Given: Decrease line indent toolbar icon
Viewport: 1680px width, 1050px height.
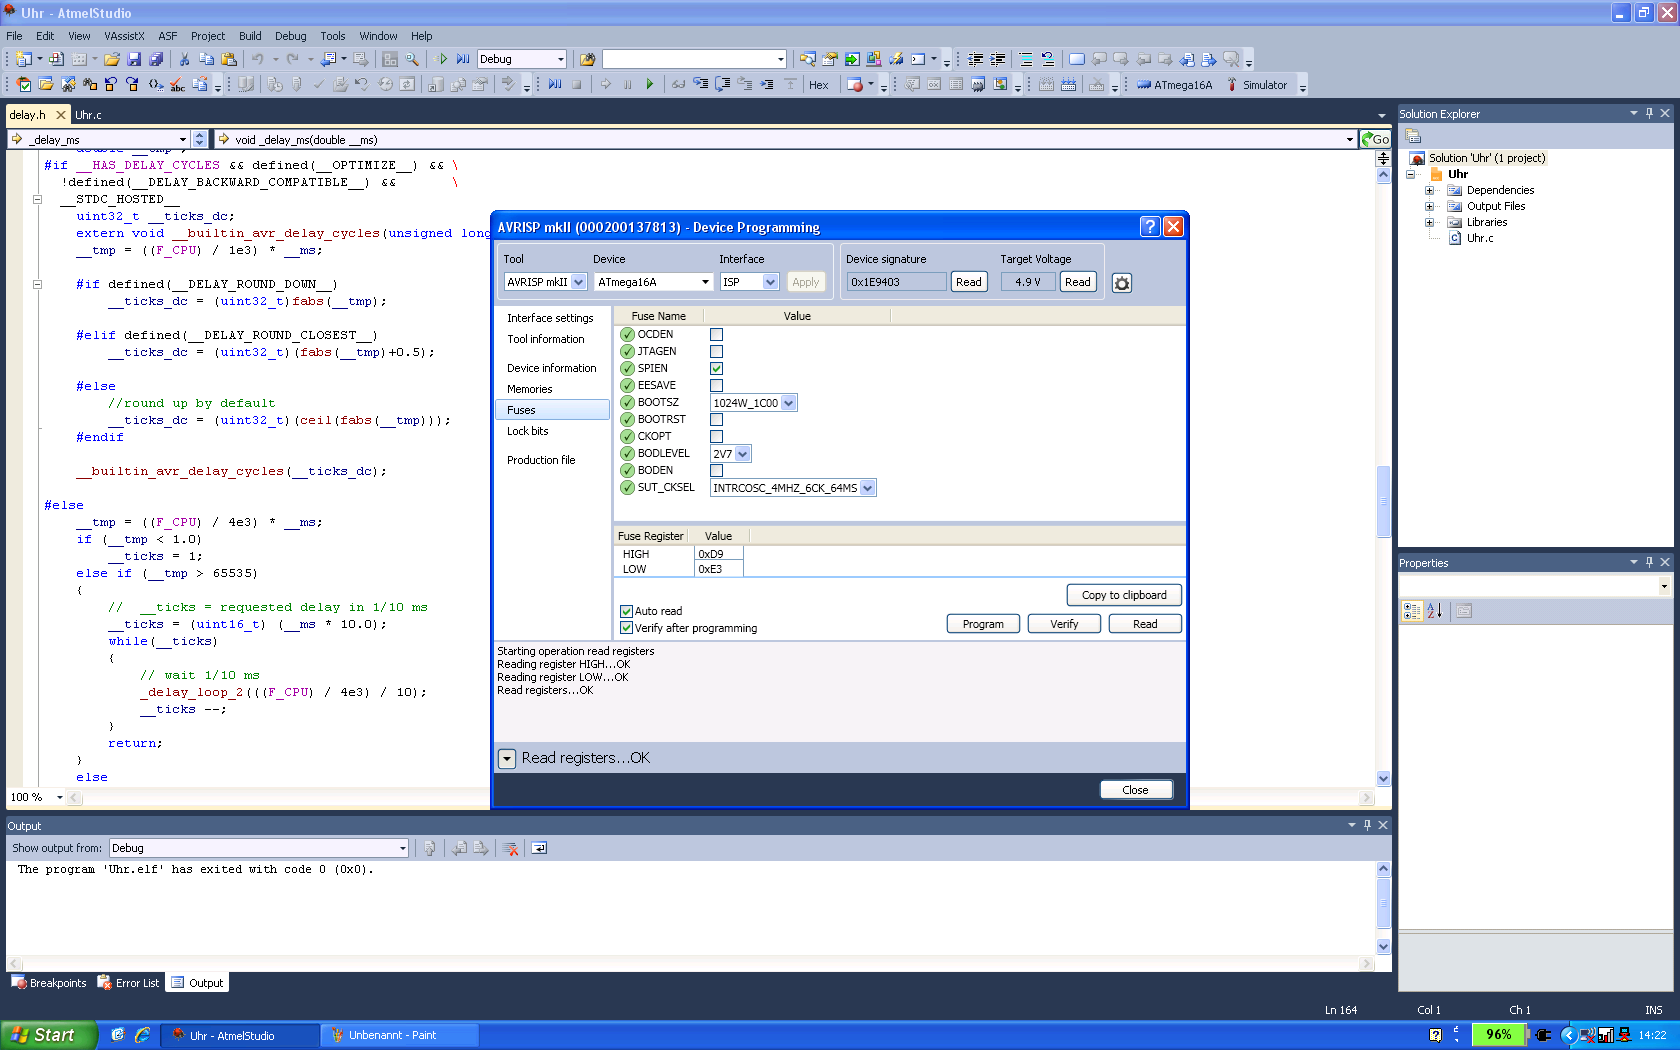Looking at the screenshot, I should (x=976, y=59).
